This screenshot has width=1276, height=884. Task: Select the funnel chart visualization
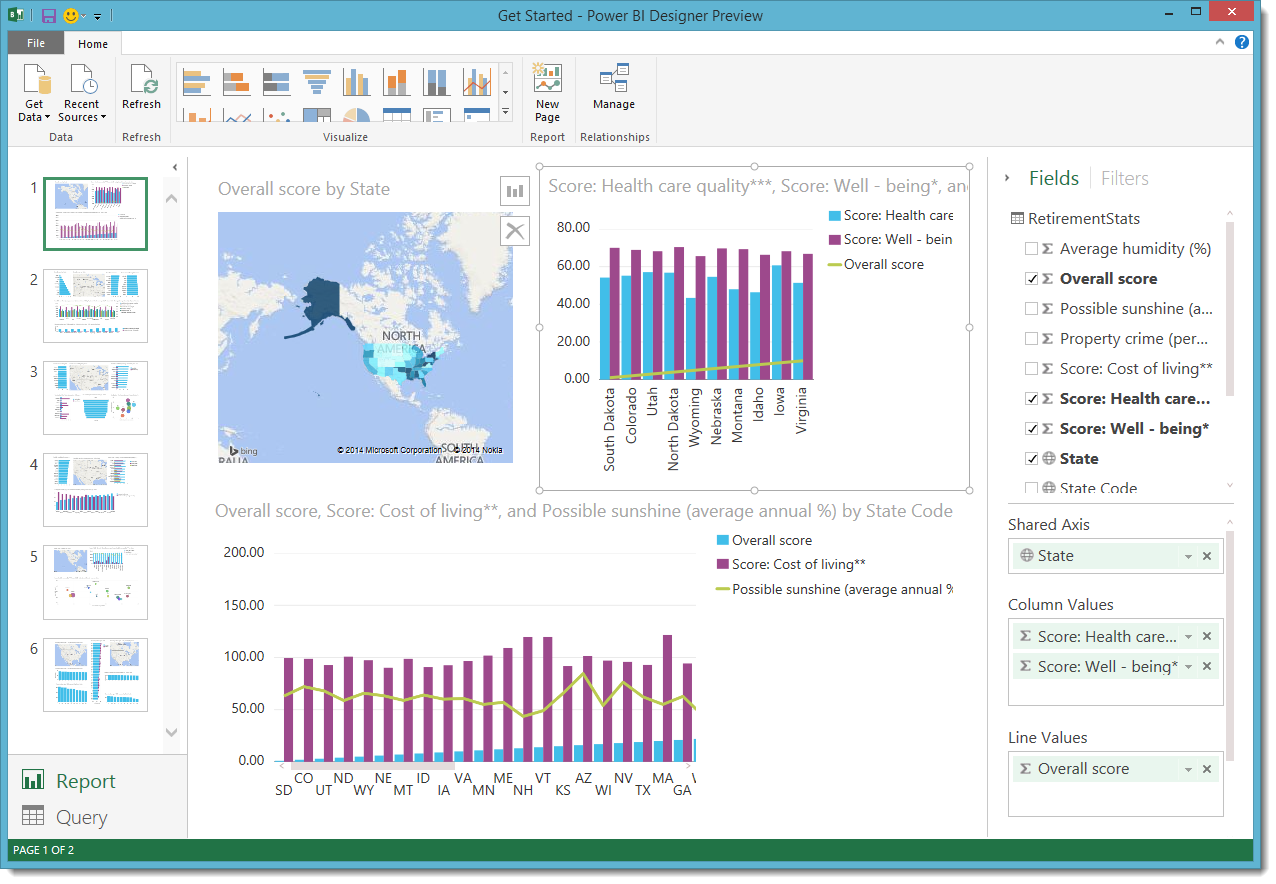point(316,81)
